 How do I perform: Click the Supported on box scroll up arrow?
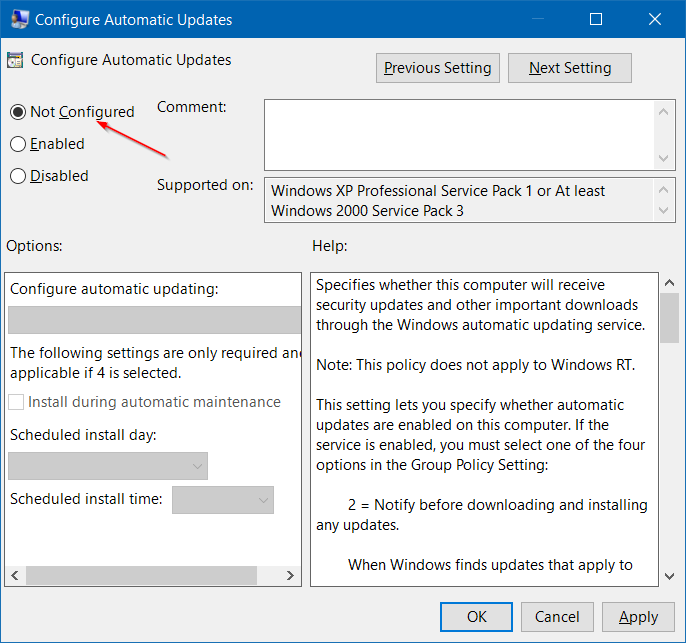coord(663,190)
